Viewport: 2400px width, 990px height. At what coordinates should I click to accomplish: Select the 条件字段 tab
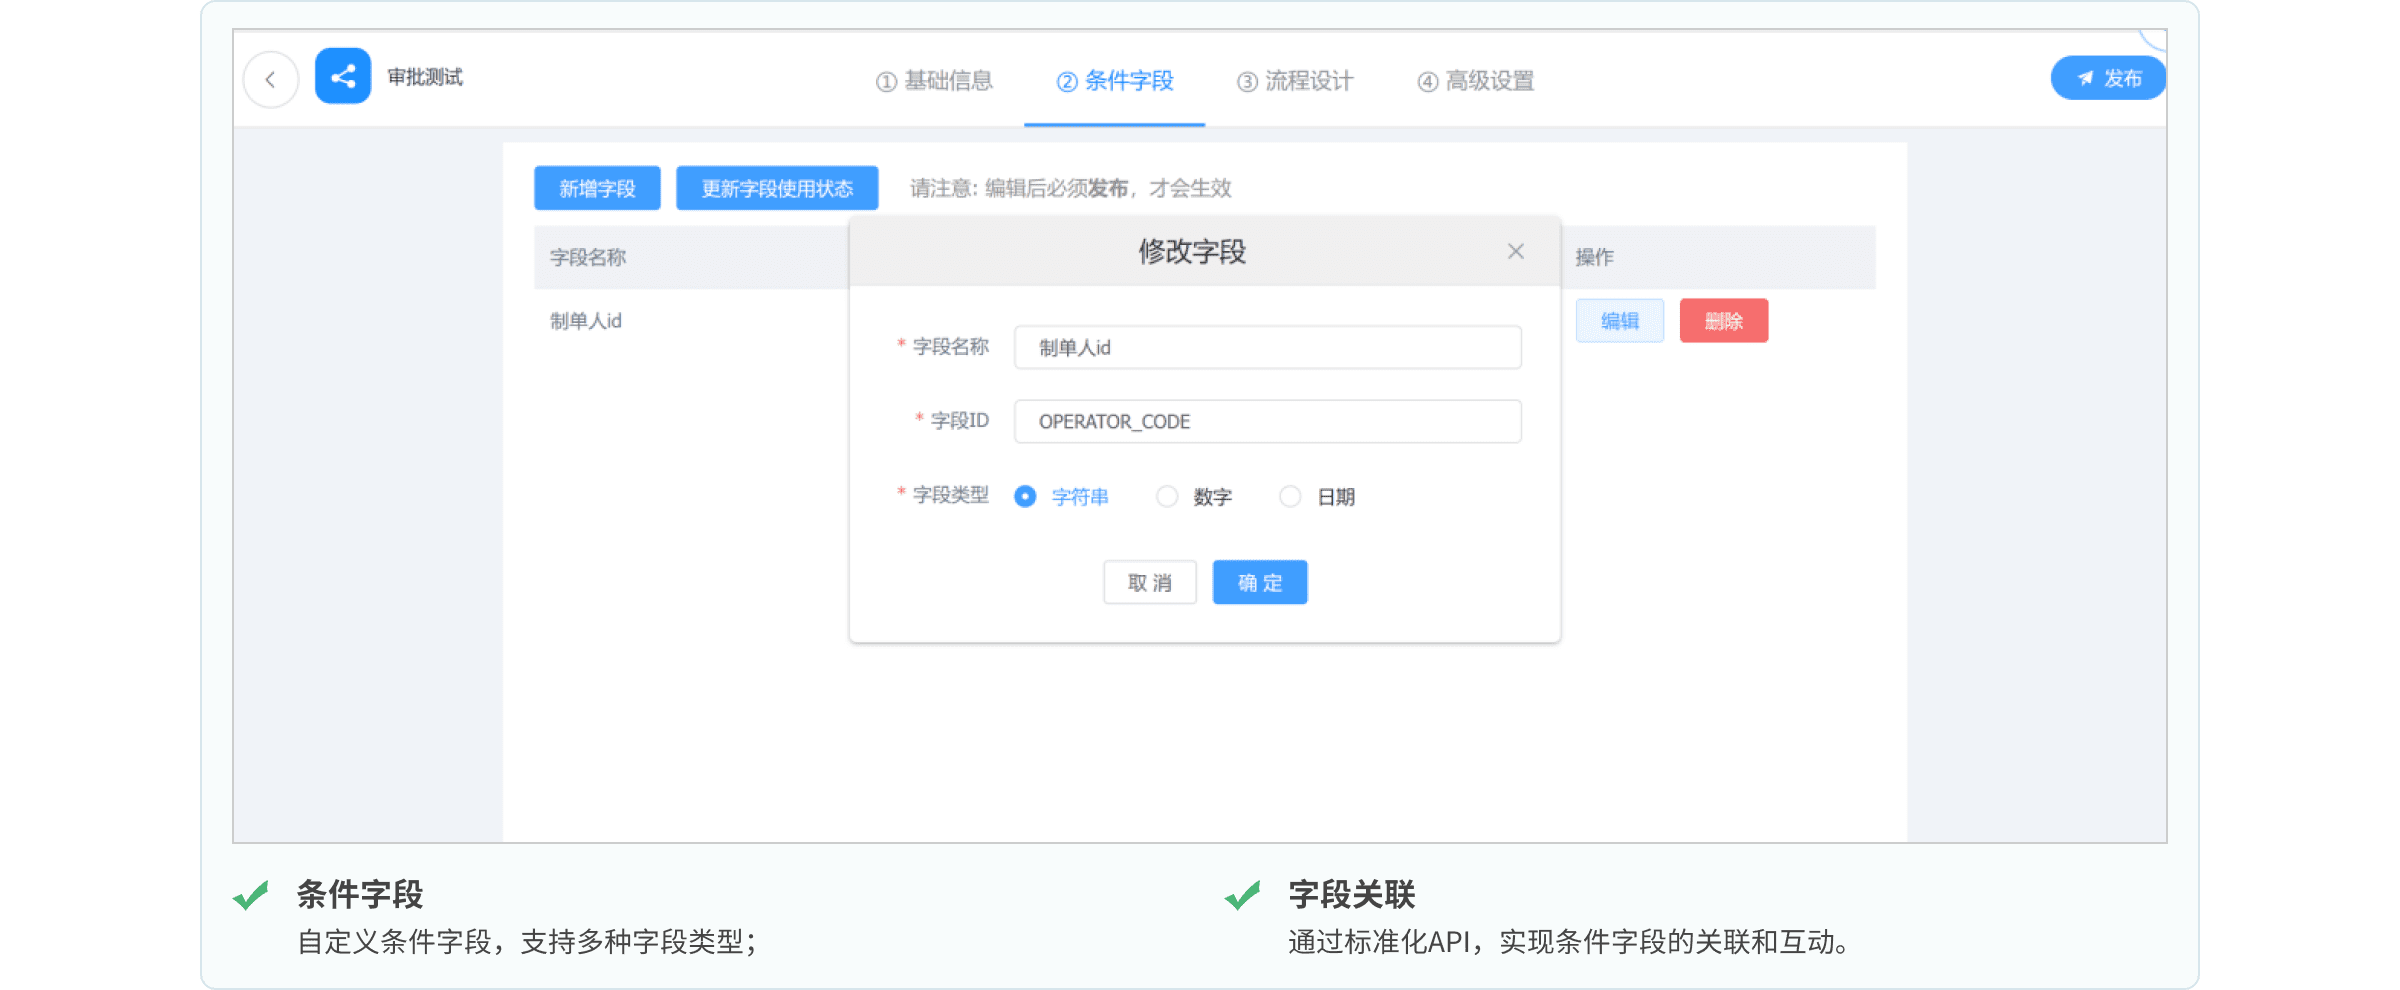pos(1115,81)
